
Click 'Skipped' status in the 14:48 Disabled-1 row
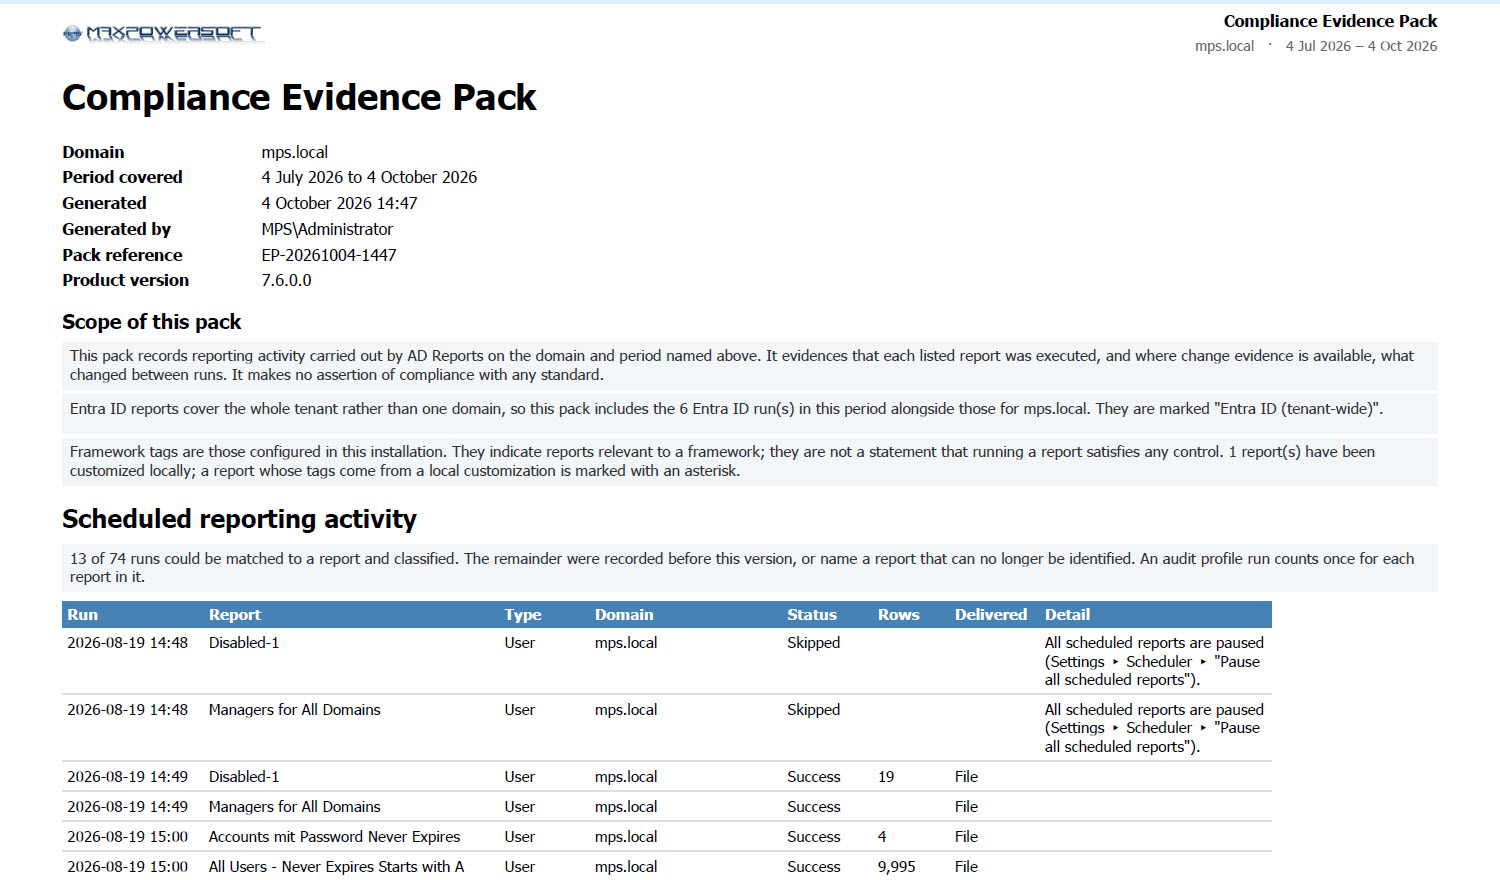pyautogui.click(x=813, y=643)
